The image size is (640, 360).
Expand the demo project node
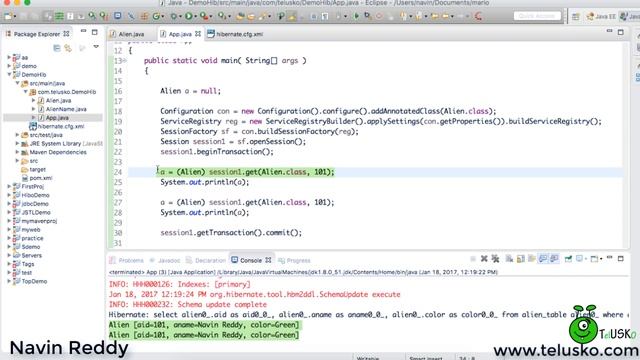point(9,66)
